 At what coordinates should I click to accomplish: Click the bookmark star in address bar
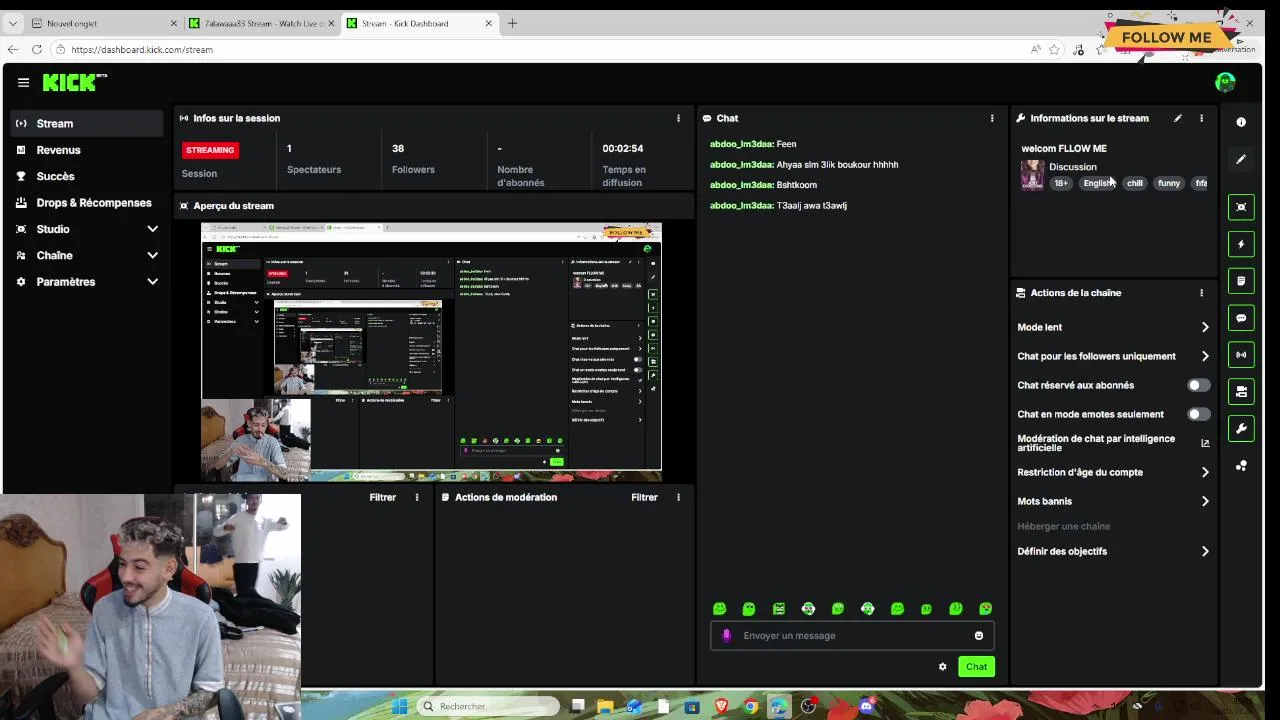coord(1055,49)
